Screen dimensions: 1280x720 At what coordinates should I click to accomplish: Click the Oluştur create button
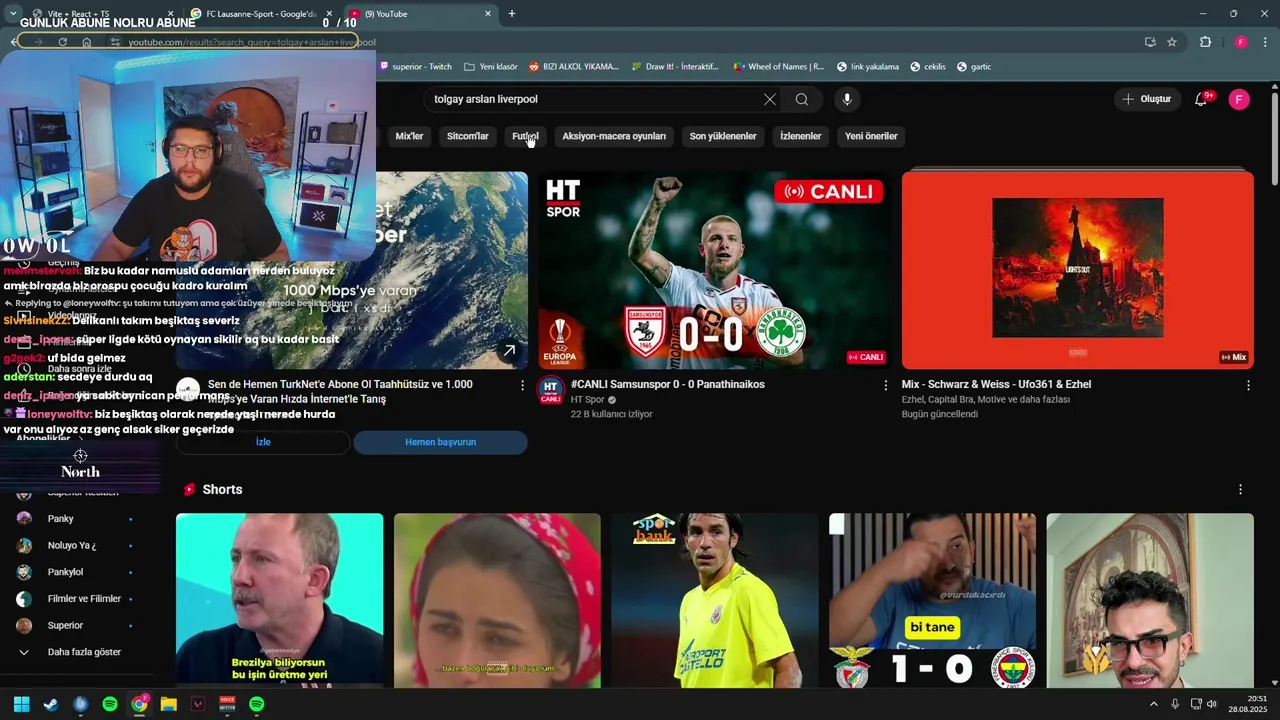pos(1146,99)
